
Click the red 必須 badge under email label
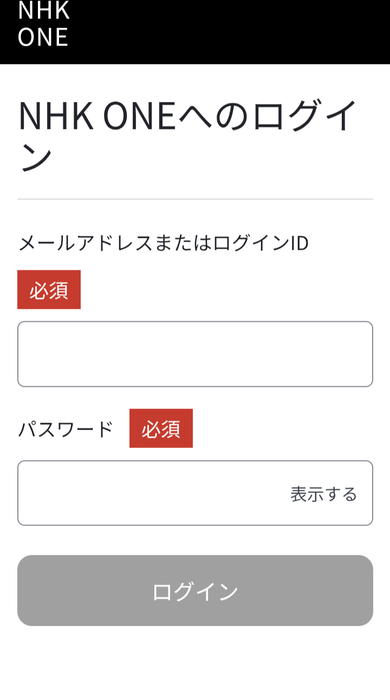click(x=49, y=289)
